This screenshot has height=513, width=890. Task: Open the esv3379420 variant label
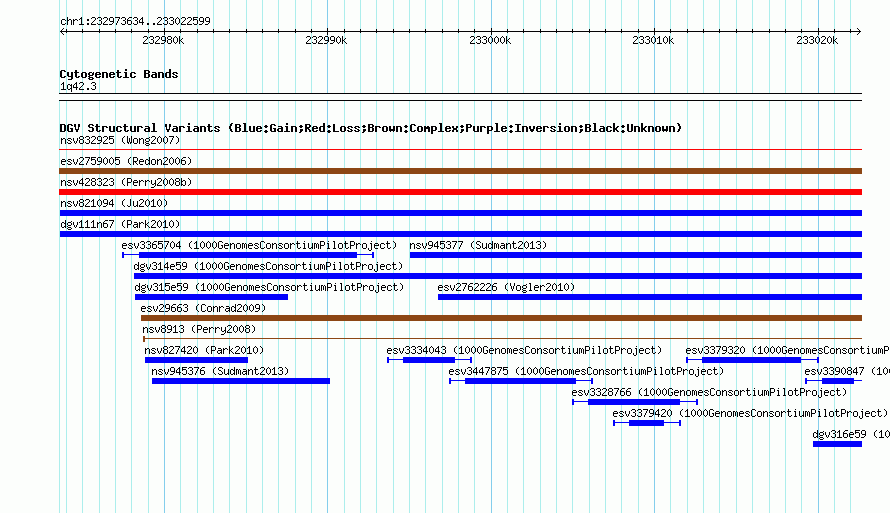(x=750, y=413)
